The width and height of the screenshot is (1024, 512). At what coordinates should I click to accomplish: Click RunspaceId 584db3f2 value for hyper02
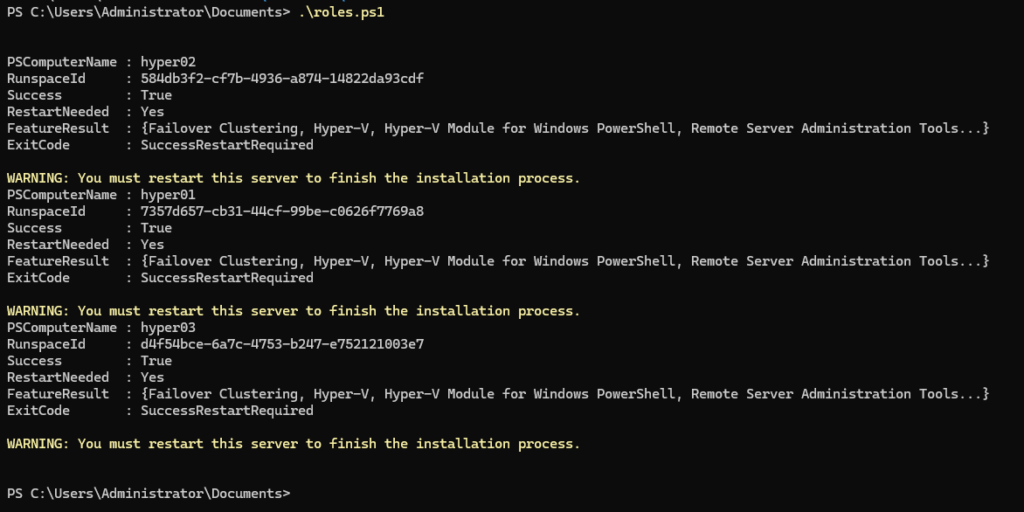(x=282, y=78)
